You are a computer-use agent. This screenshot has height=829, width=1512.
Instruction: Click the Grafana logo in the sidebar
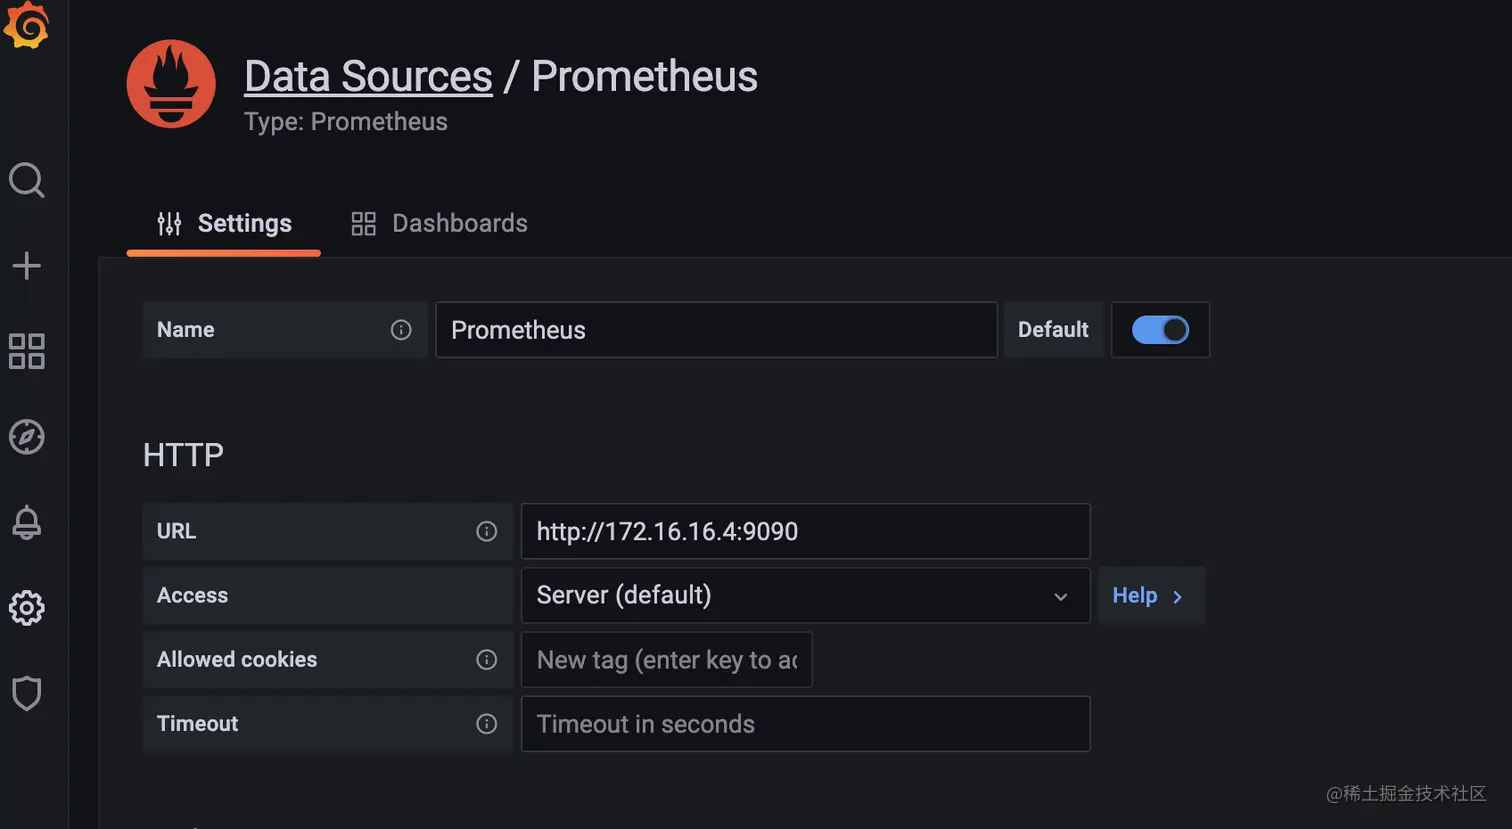tap(27, 25)
